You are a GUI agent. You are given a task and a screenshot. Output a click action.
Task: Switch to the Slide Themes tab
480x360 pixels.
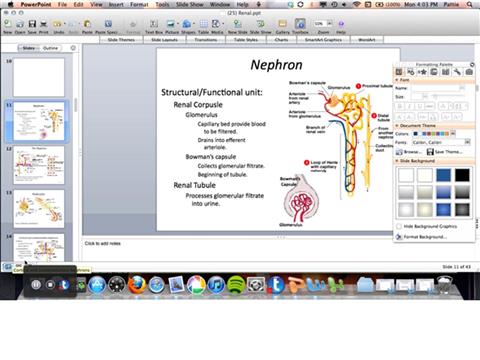pos(121,40)
